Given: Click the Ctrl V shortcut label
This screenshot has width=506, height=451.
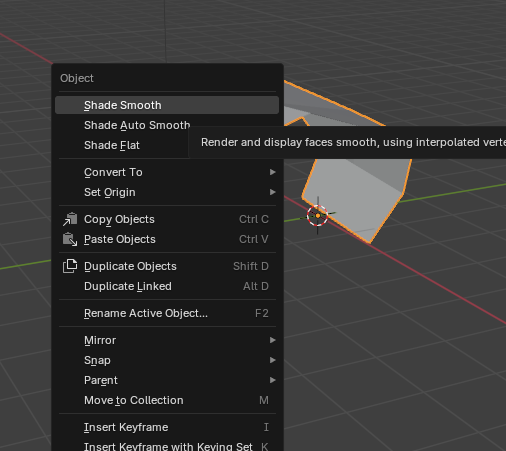Looking at the screenshot, I should [x=254, y=239].
